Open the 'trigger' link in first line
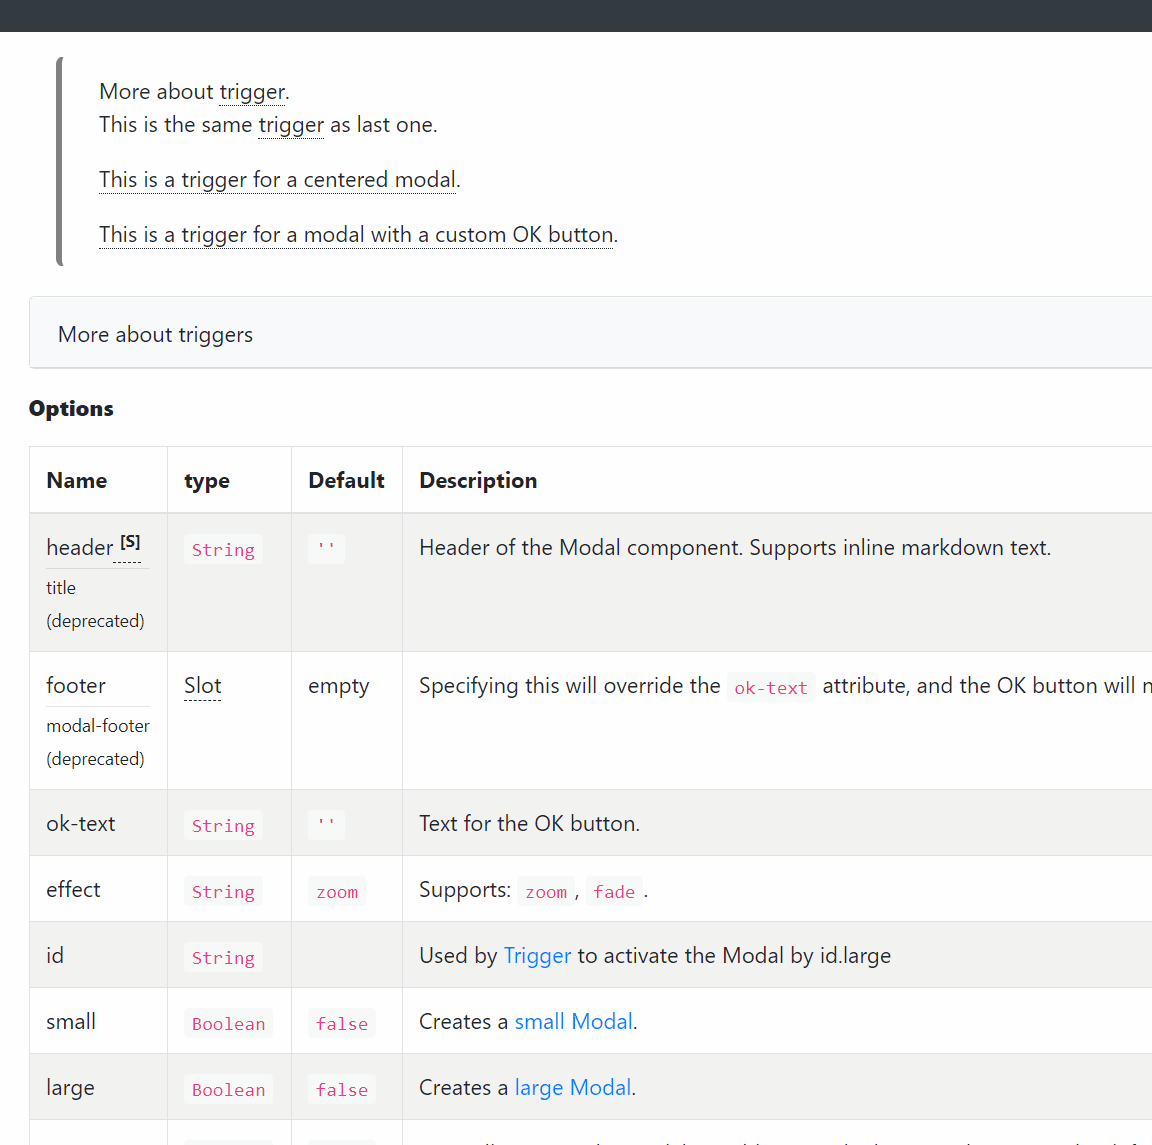The image size is (1152, 1145). coord(252,92)
